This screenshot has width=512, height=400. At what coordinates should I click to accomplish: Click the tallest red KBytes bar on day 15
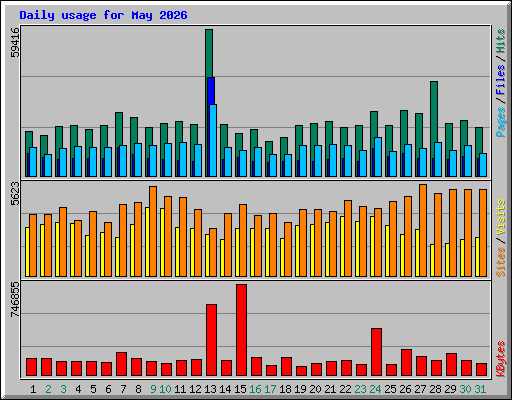241,330
